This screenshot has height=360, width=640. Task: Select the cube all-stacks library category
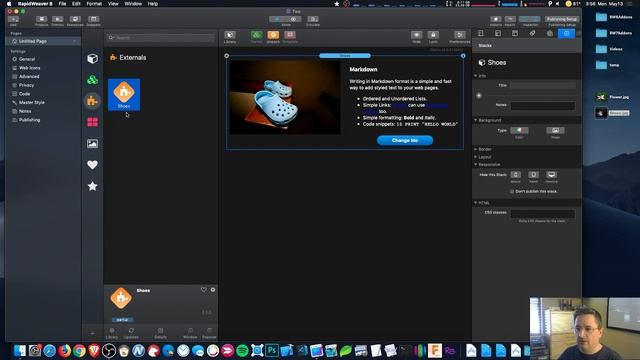pyautogui.click(x=92, y=59)
